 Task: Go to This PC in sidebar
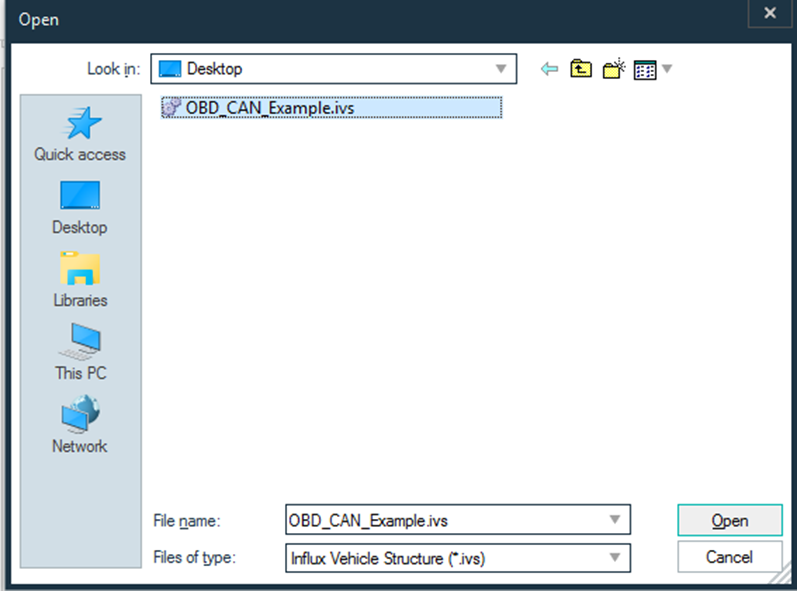pos(80,353)
